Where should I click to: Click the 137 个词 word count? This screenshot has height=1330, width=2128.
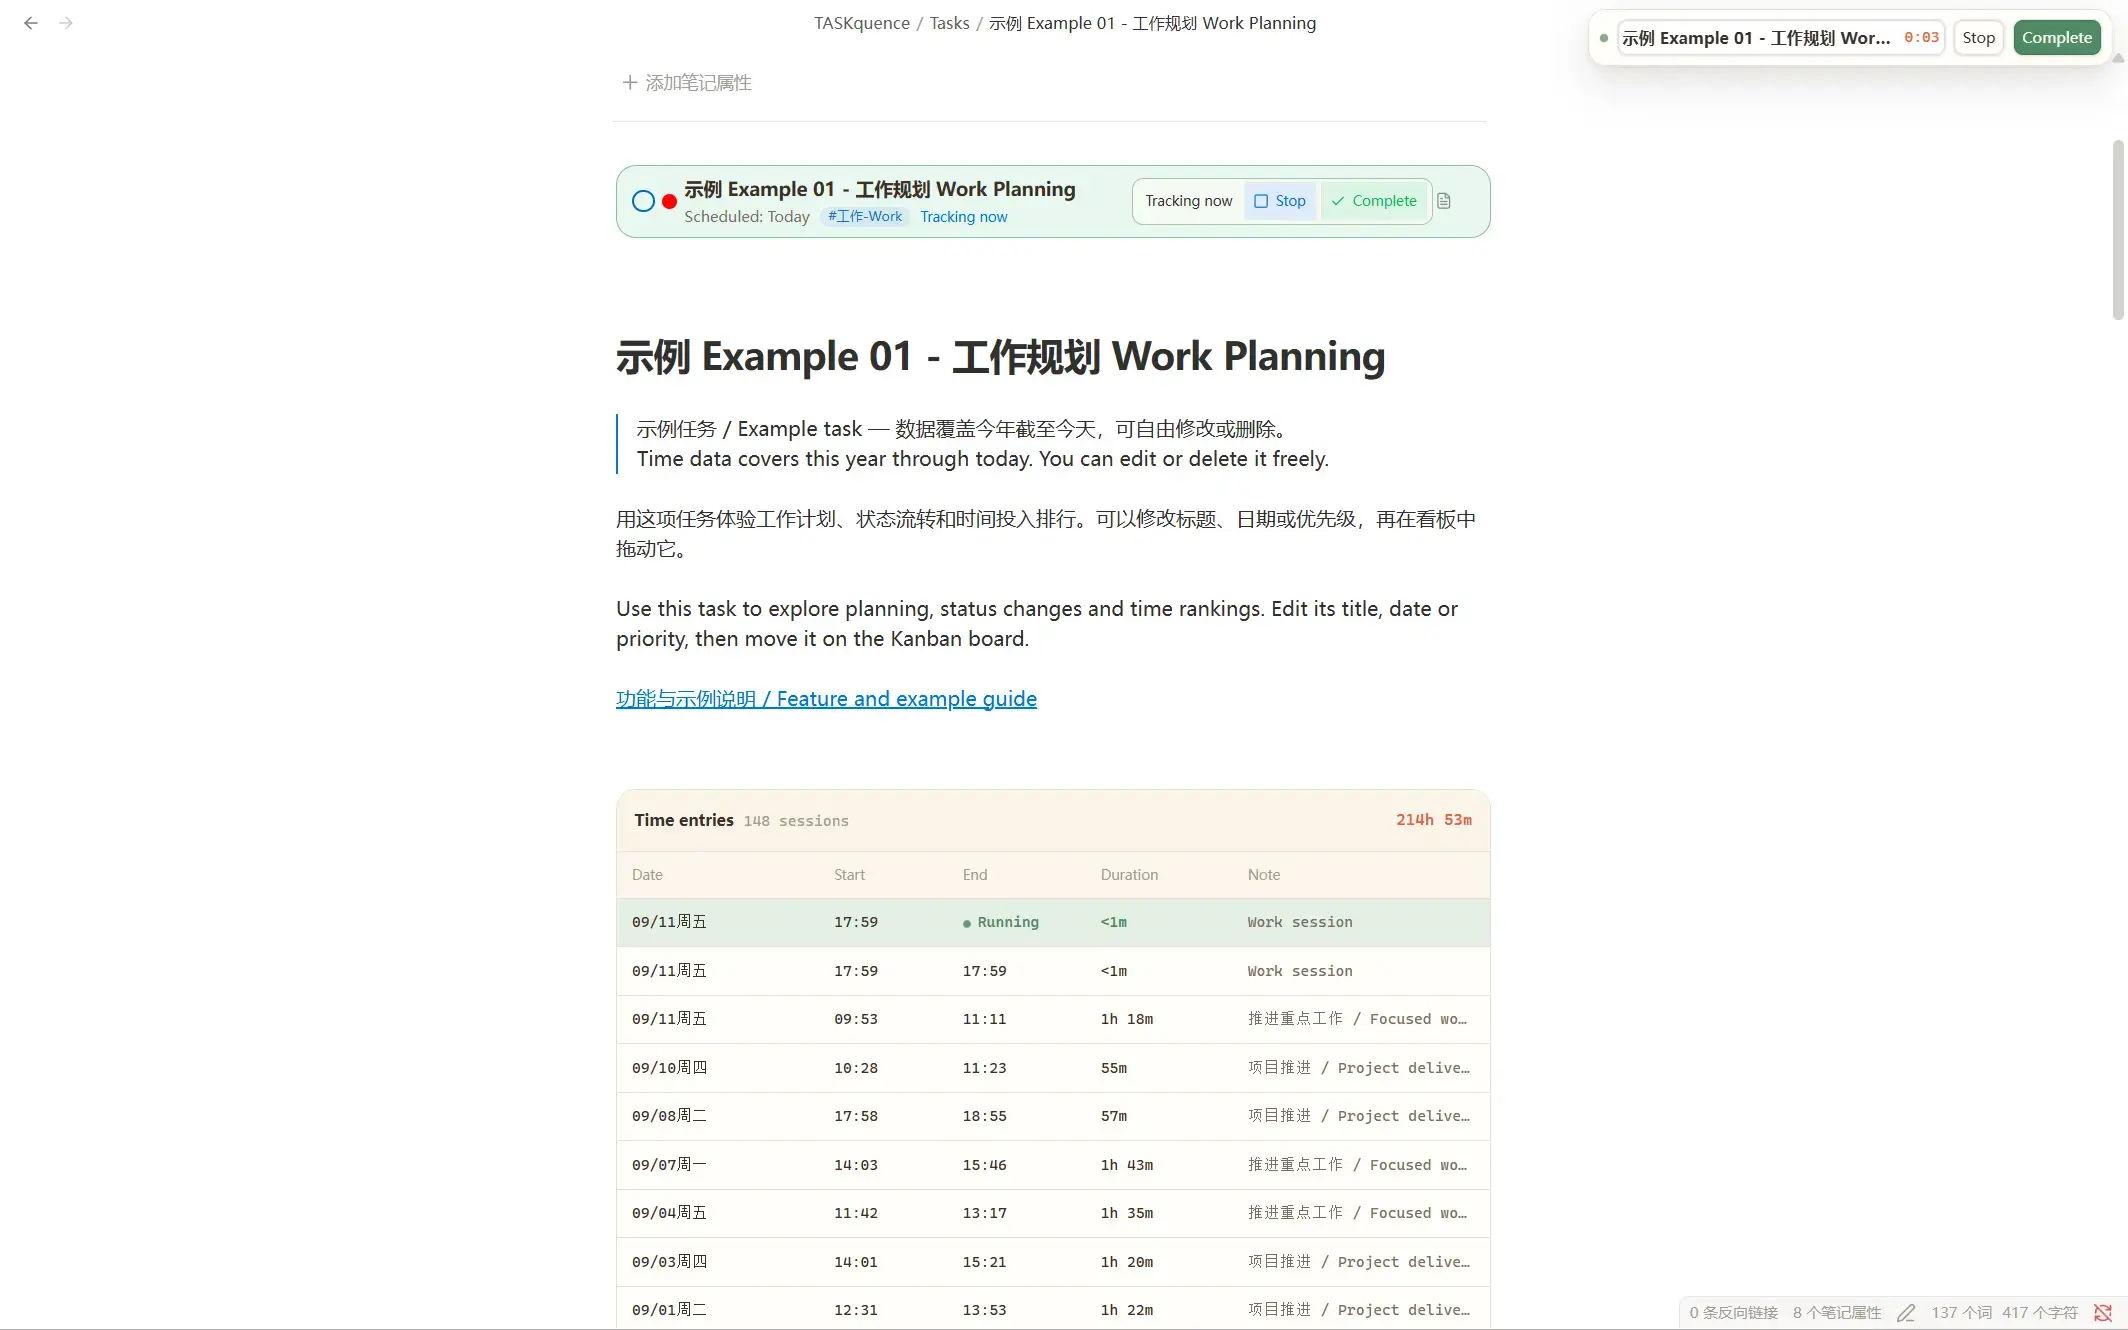[x=1961, y=1313]
